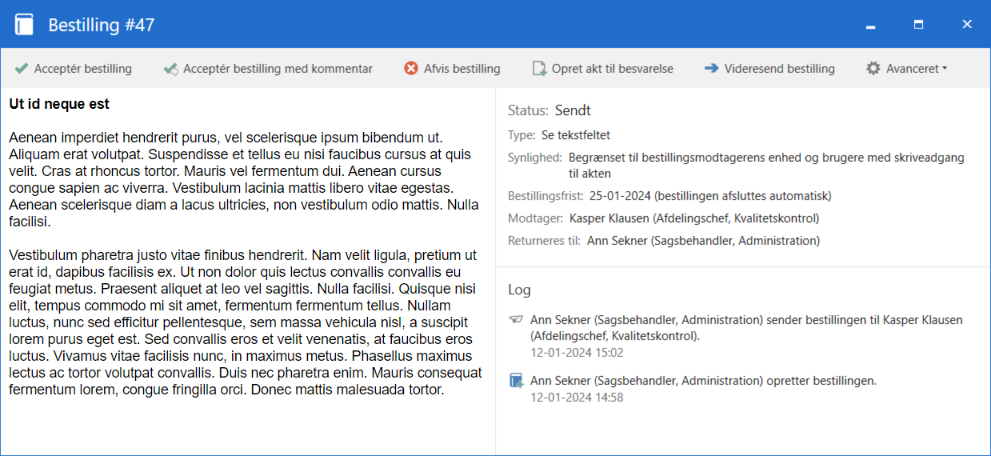This screenshot has height=456, width=991.
Task: Minimize the Bestilling #47 window
Action: pos(871,24)
